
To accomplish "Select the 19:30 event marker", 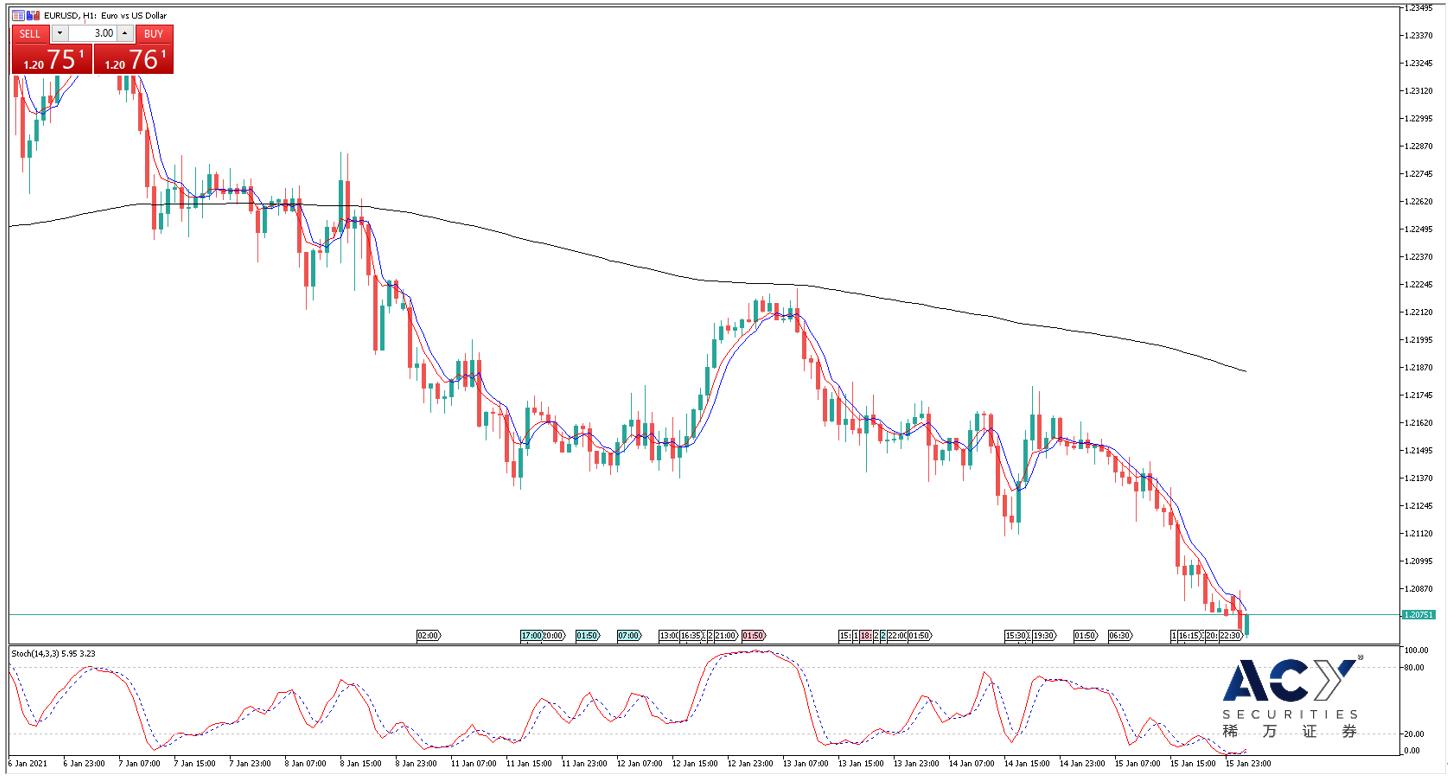I will click(1044, 635).
